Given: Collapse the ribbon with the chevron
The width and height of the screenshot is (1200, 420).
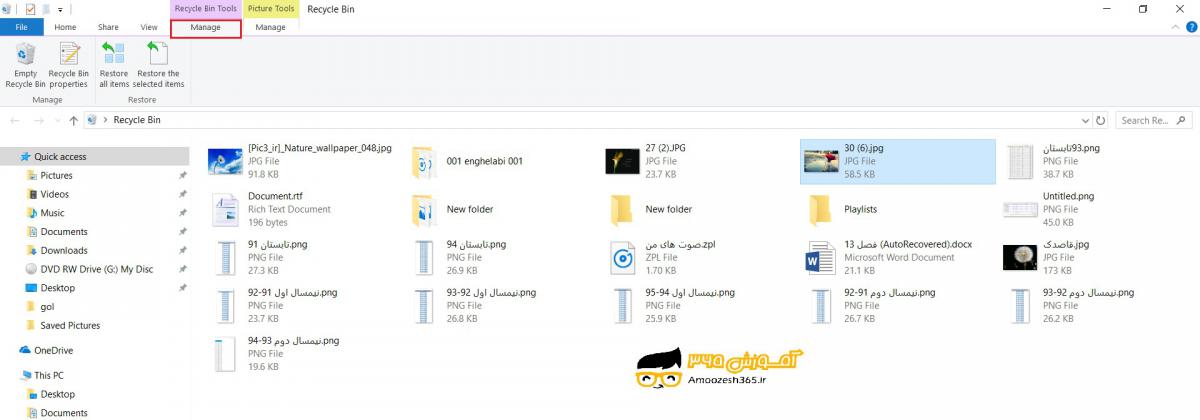Looking at the screenshot, I should 1175,27.
